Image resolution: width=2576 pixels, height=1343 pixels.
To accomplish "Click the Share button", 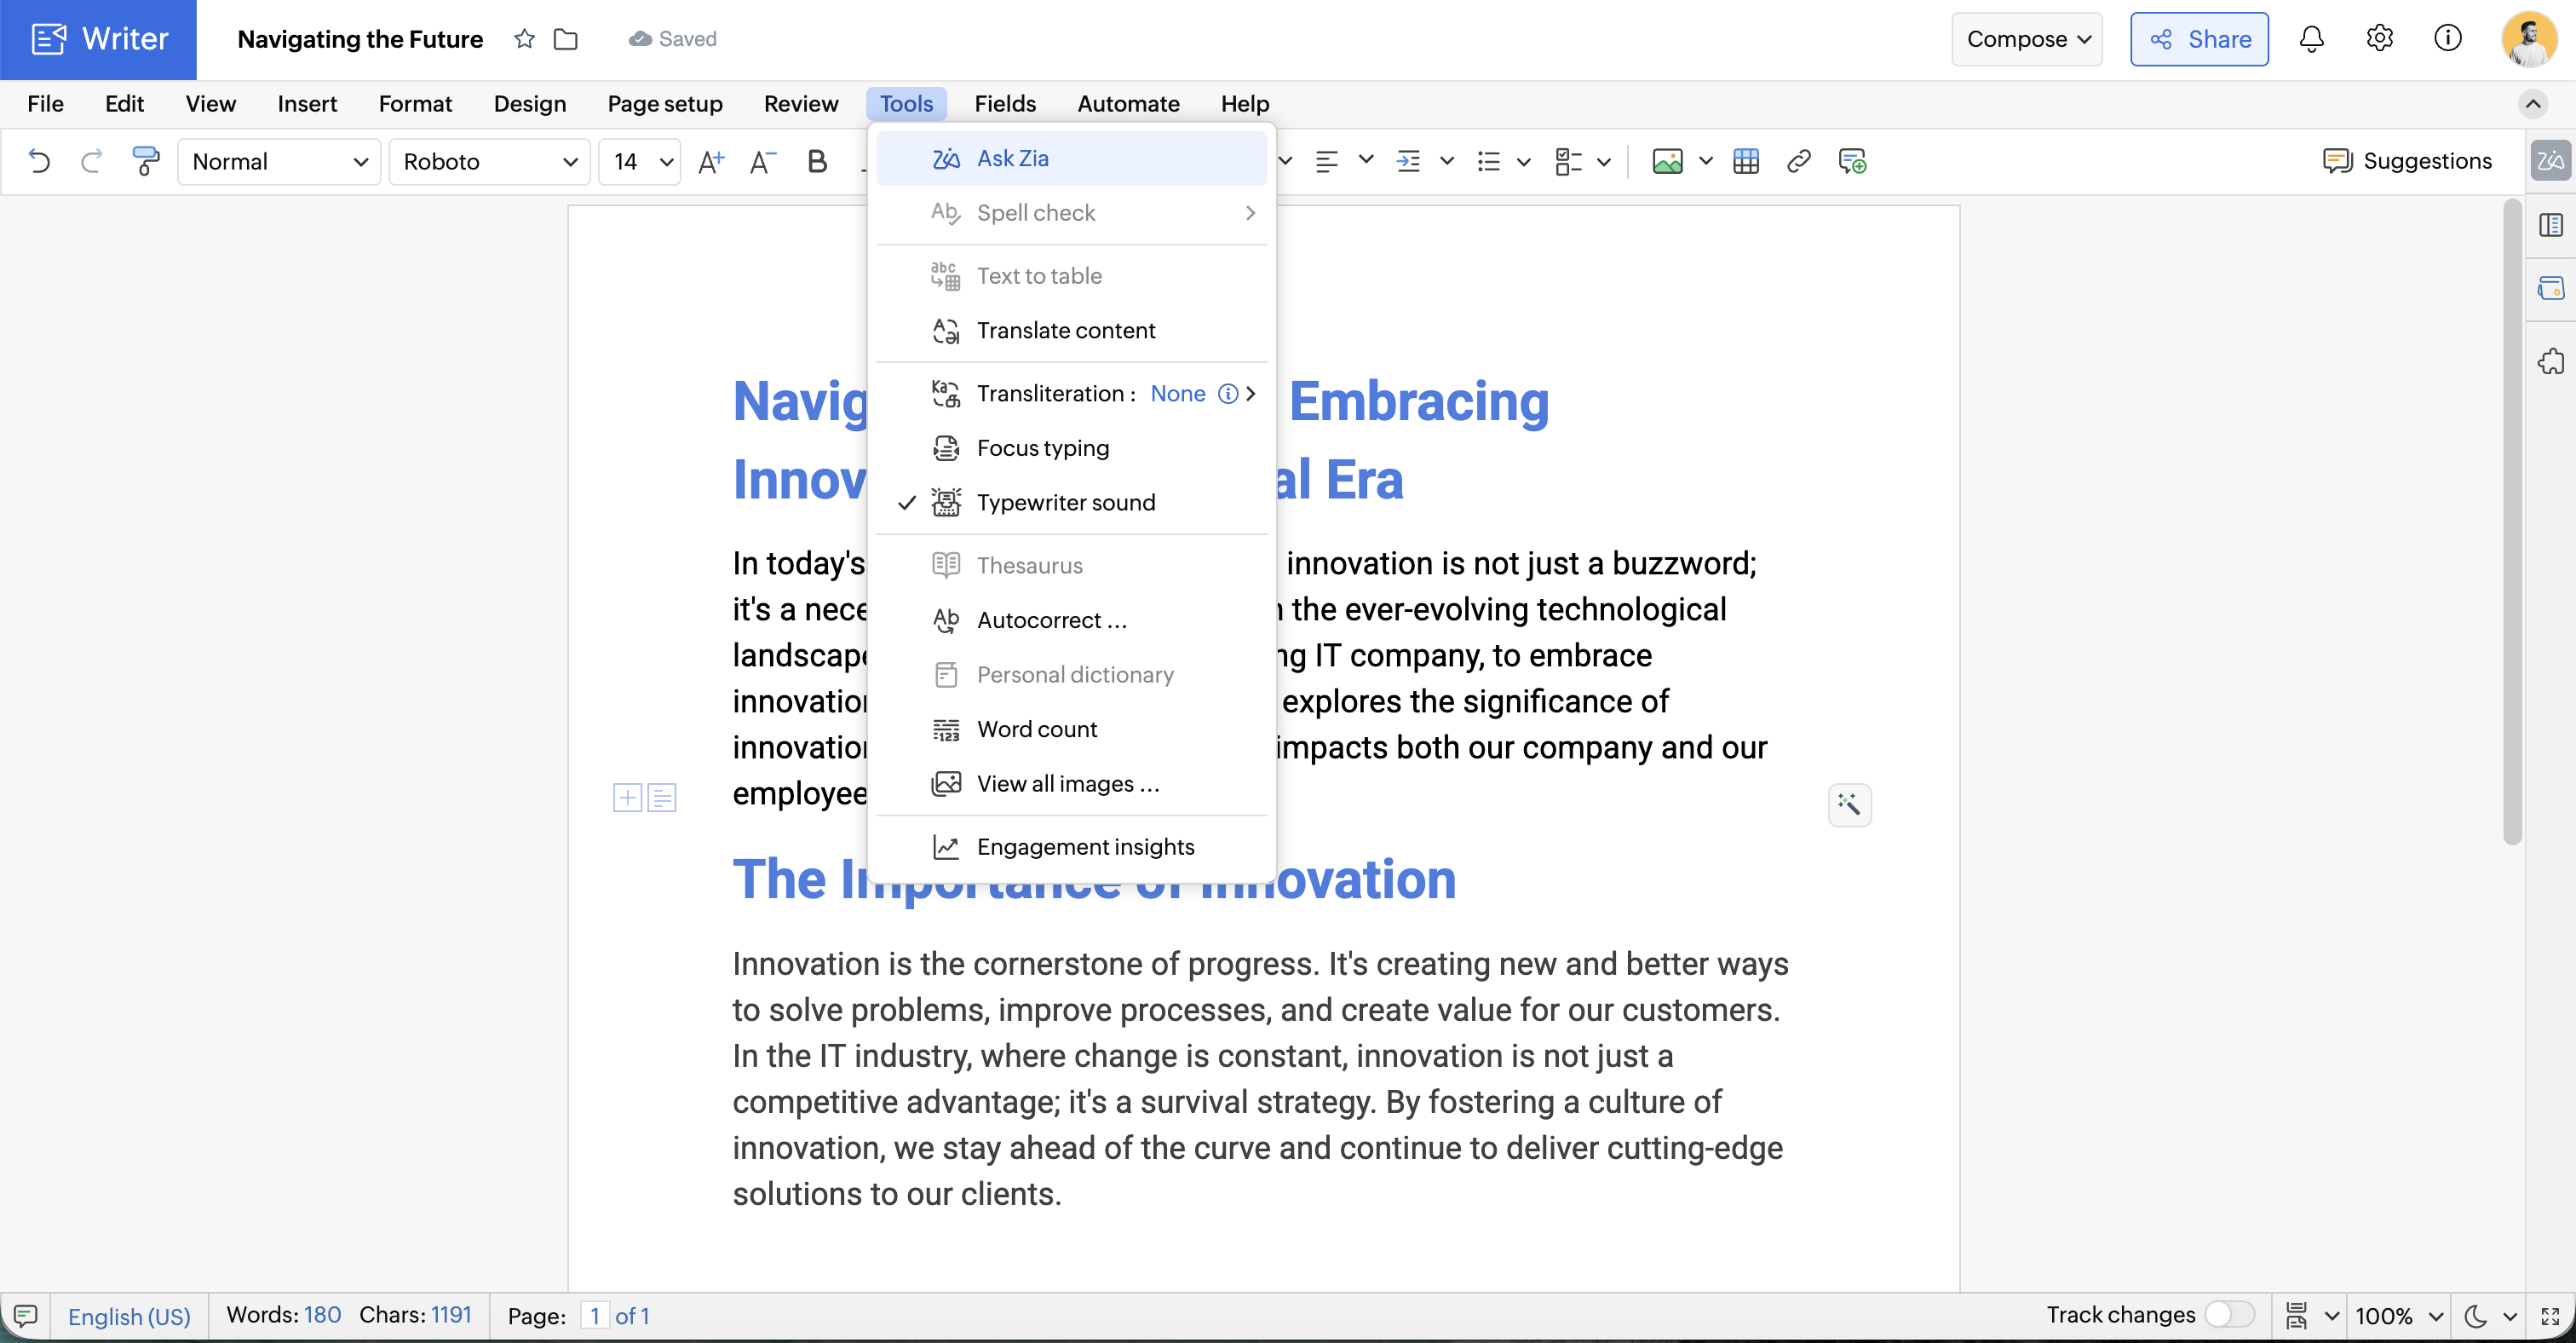I will tap(2199, 39).
